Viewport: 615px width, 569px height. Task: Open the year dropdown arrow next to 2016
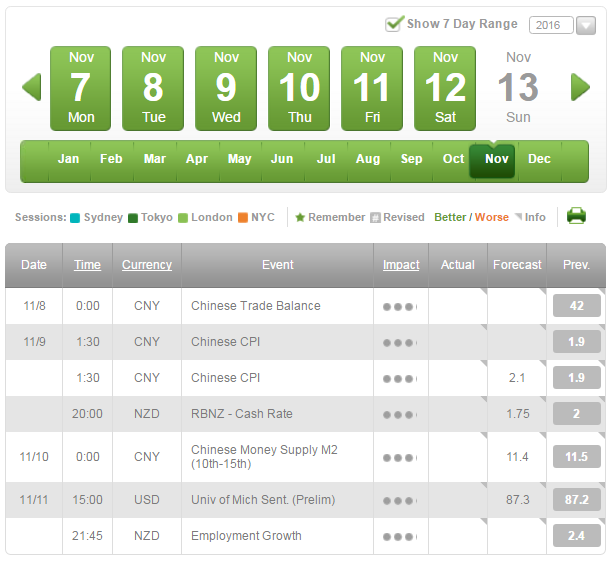[586, 25]
